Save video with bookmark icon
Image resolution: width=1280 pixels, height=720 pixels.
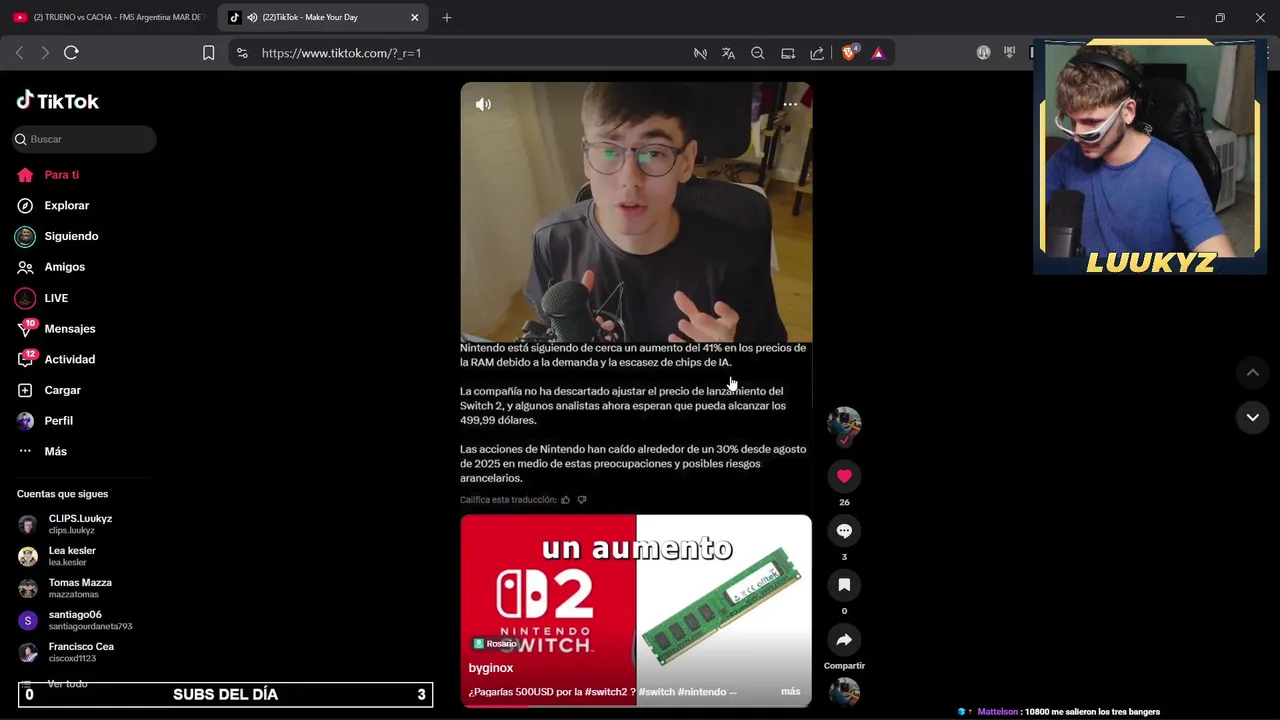point(844,585)
